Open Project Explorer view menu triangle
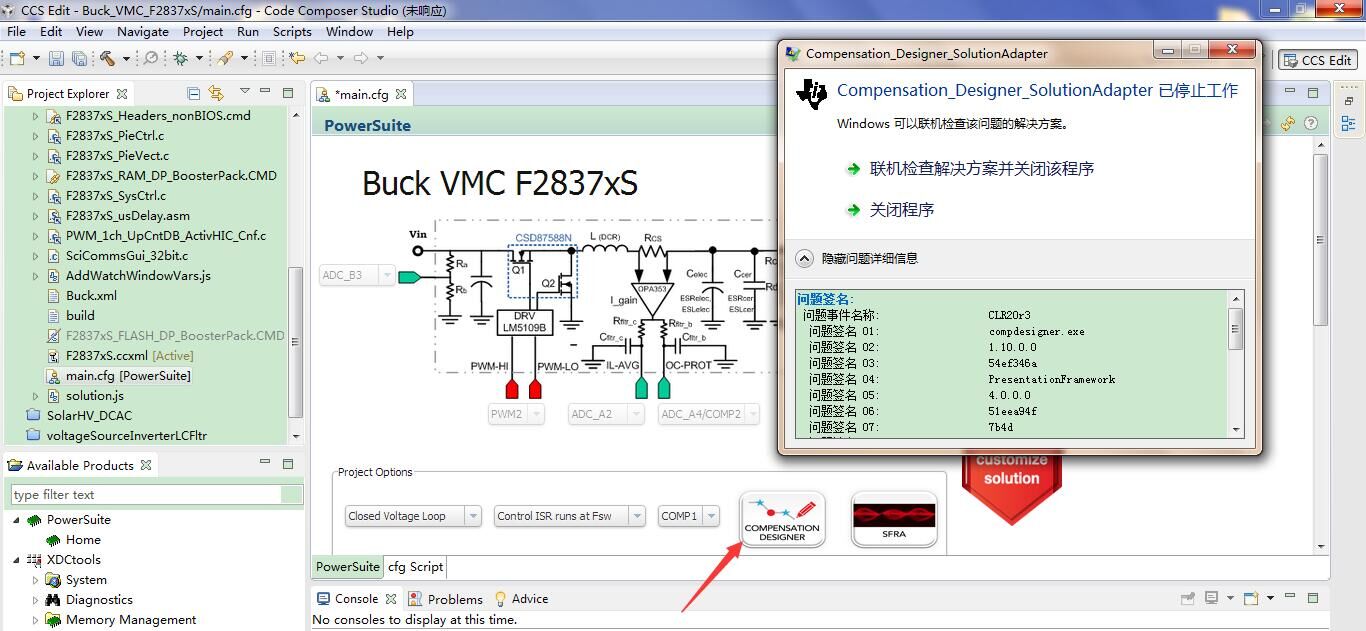Viewport: 1366px width, 631px height. click(x=244, y=92)
